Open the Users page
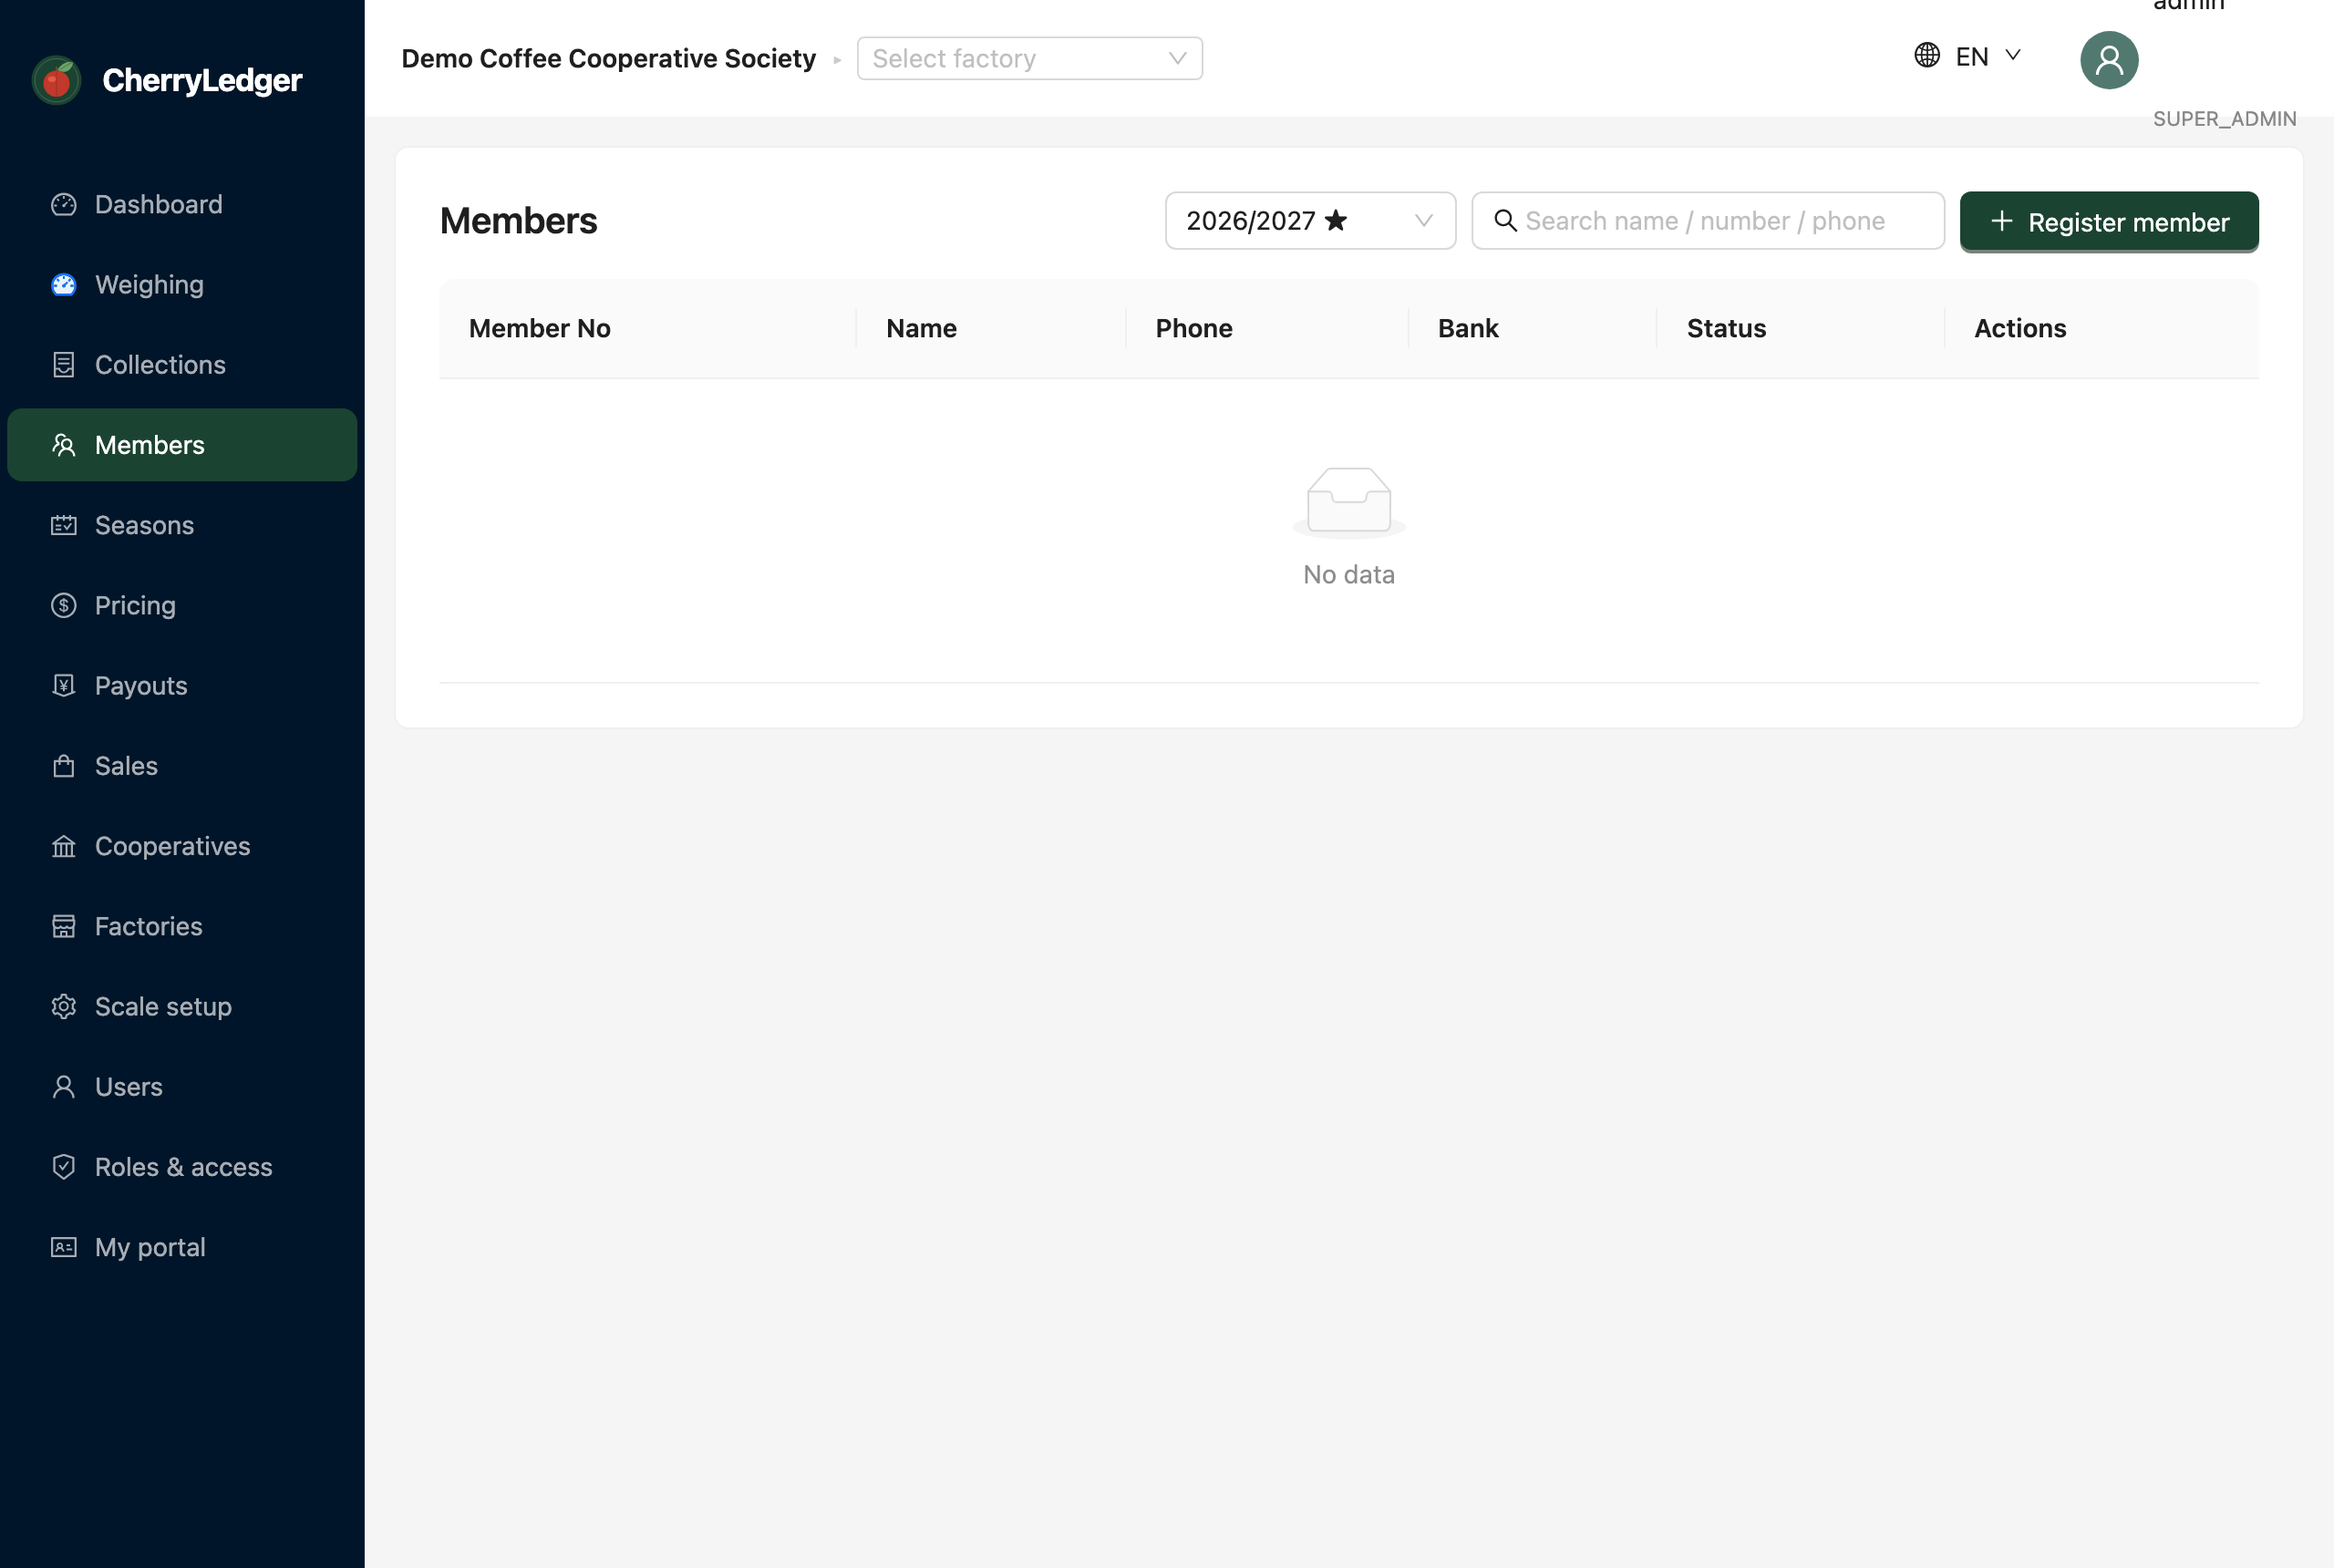Screen dimensions: 2334x1568 pyautogui.click(x=182, y=1086)
